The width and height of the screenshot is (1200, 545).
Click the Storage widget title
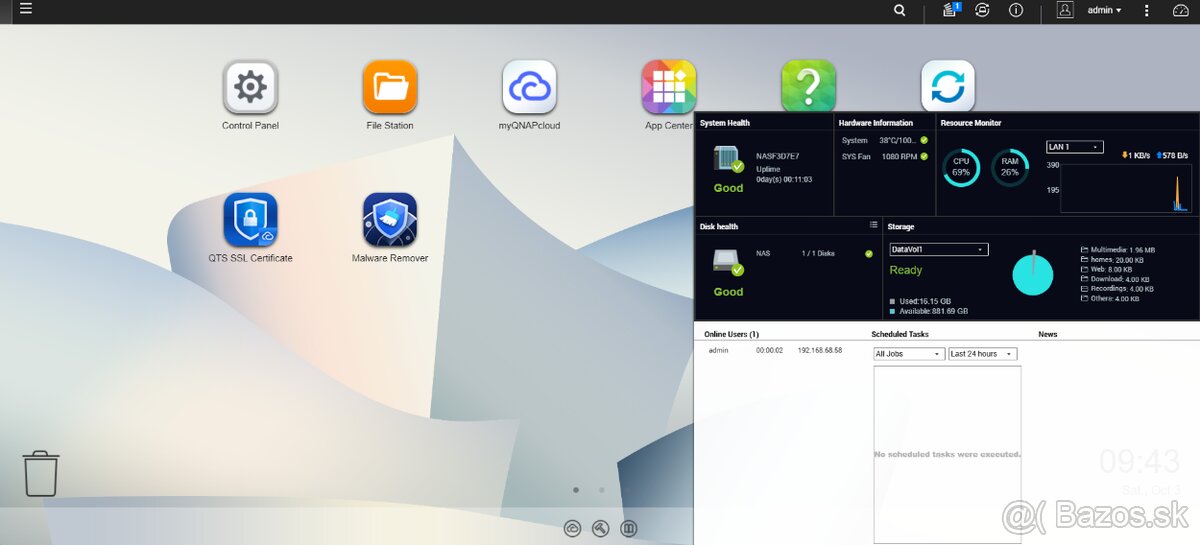(901, 227)
